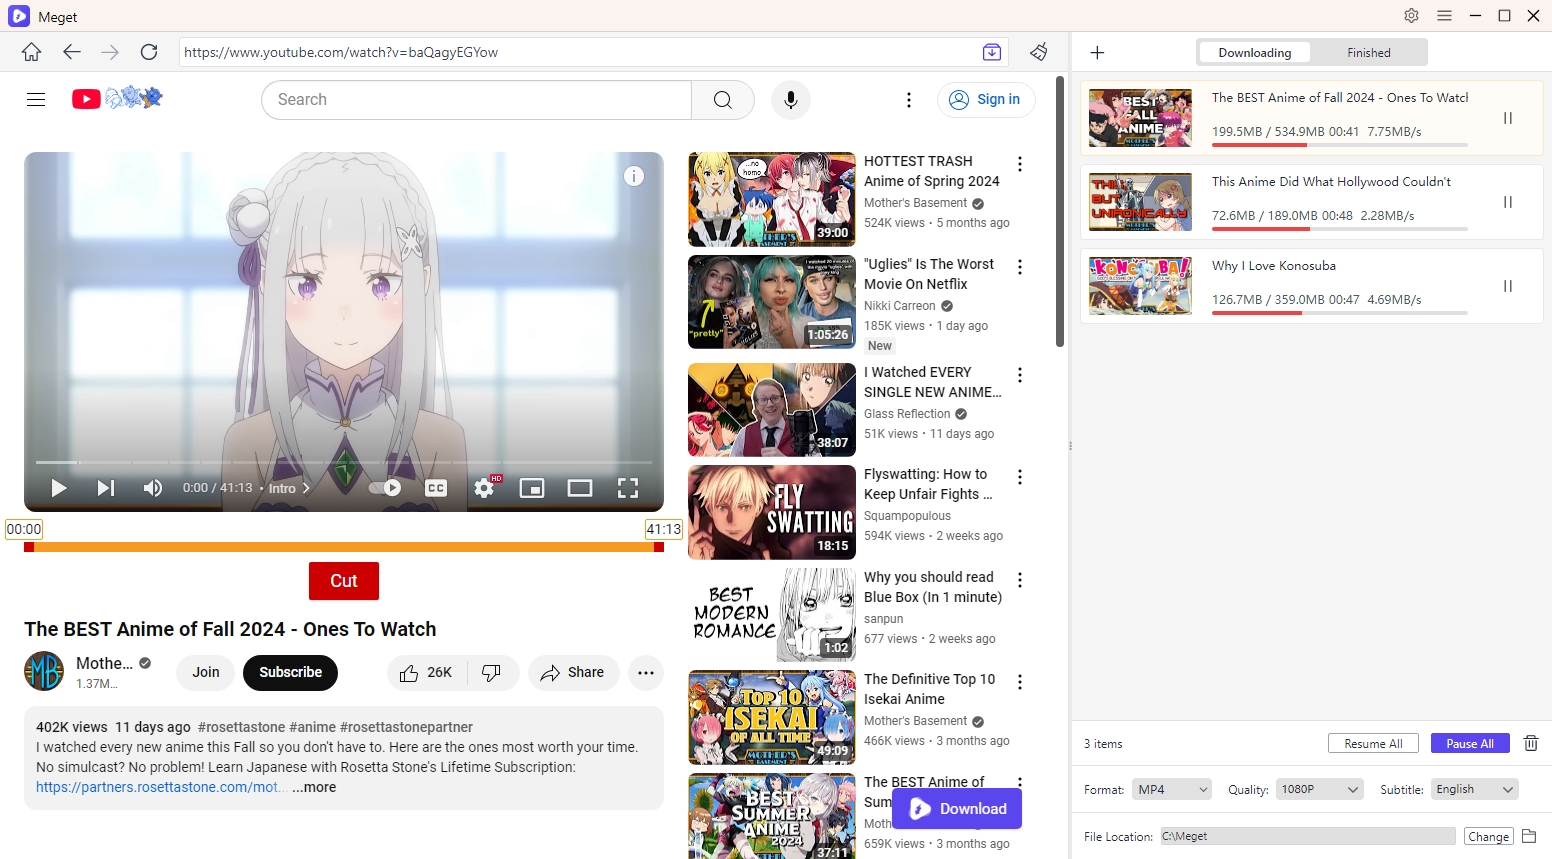Screen dimensions: 1552x859
Task: Open Subtitle English dropdown
Action: pos(1475,789)
